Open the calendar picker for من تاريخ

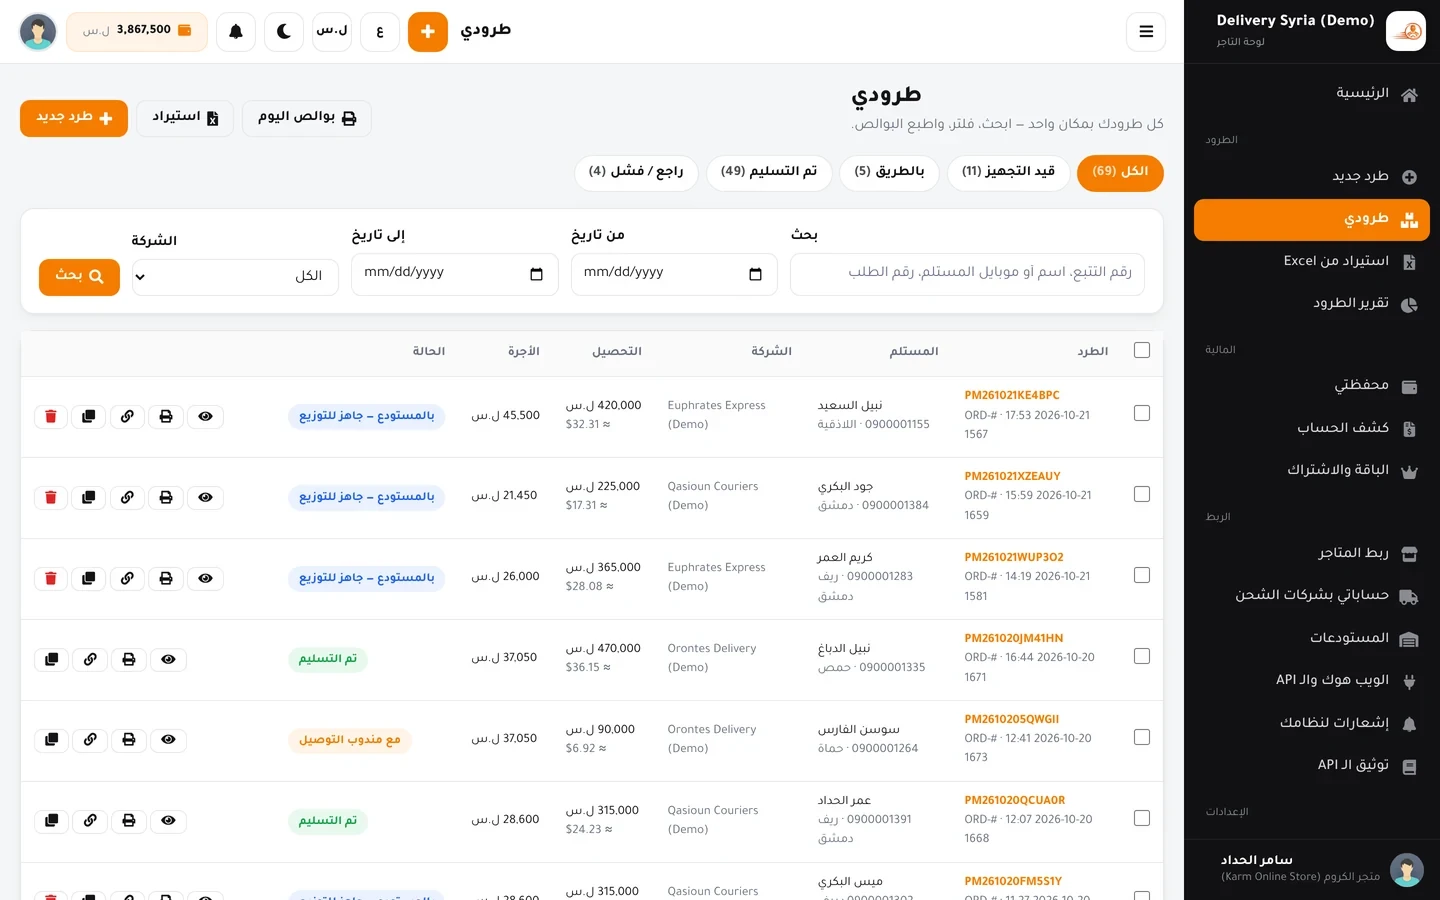point(755,275)
